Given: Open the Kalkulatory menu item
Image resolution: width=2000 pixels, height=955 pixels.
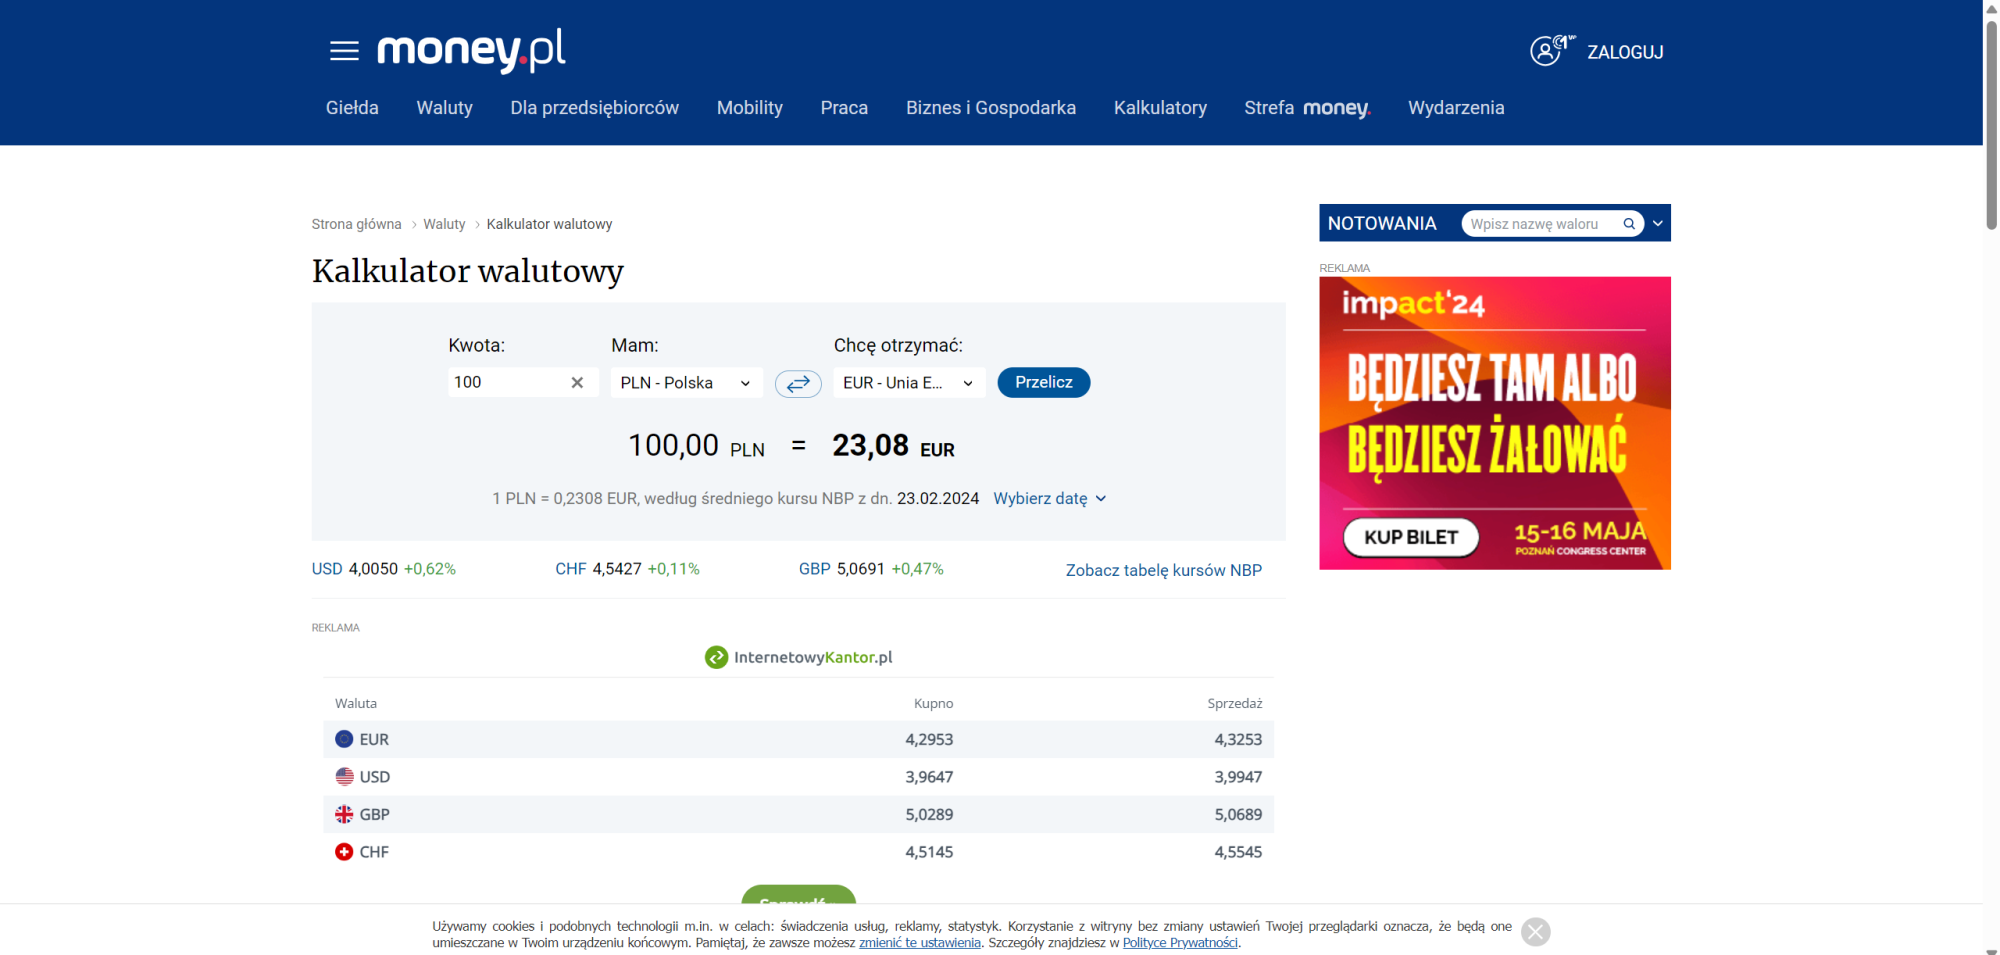Looking at the screenshot, I should point(1160,108).
